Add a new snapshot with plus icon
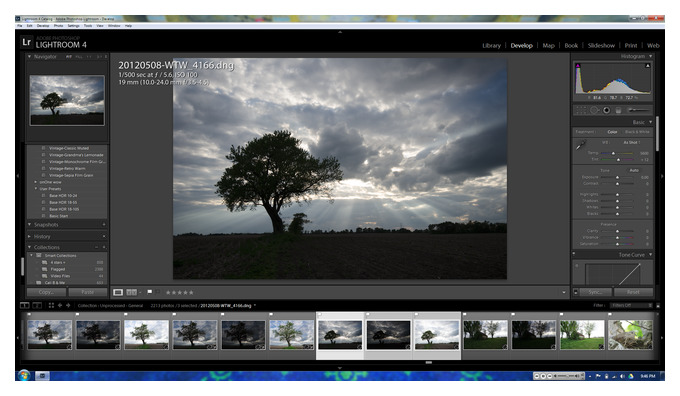 click(x=104, y=224)
